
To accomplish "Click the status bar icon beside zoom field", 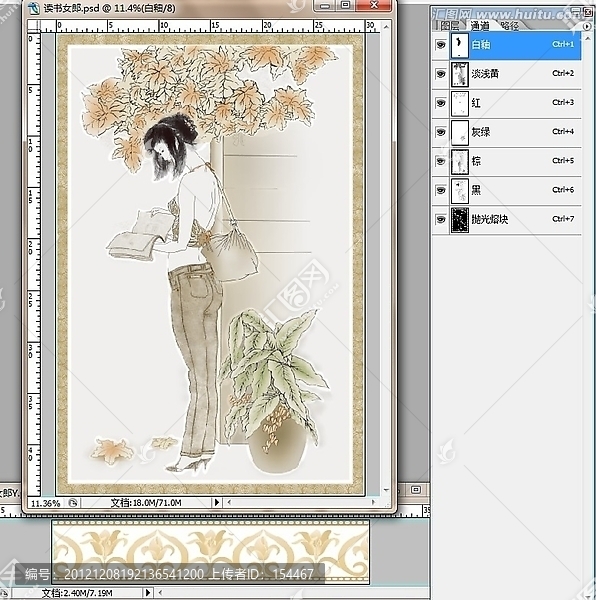I will coord(73,503).
